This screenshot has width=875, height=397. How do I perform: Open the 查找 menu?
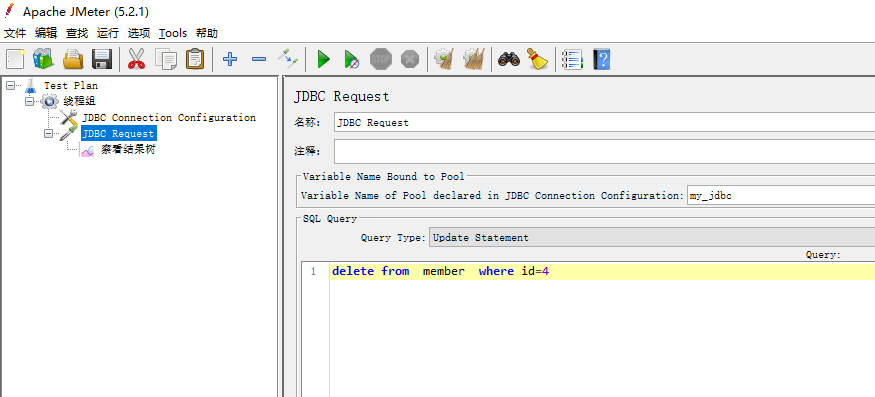tap(77, 34)
